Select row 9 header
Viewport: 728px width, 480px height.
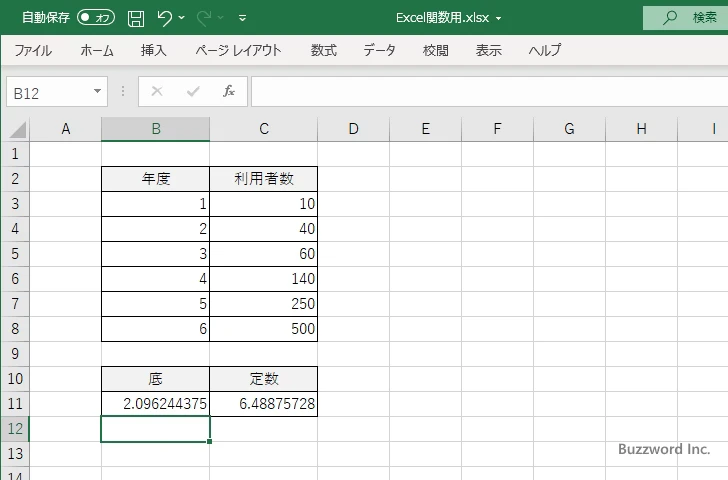coord(15,354)
